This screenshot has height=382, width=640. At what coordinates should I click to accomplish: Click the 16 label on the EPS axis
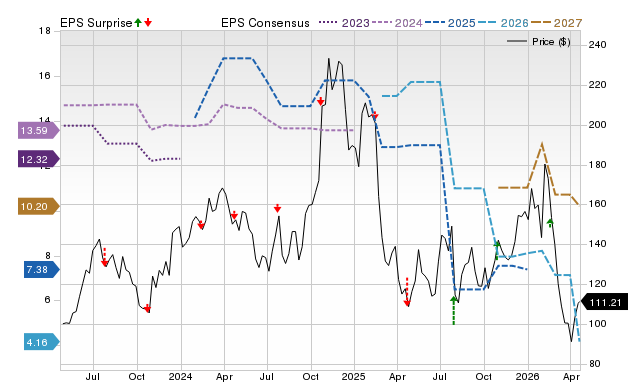[x=45, y=76]
